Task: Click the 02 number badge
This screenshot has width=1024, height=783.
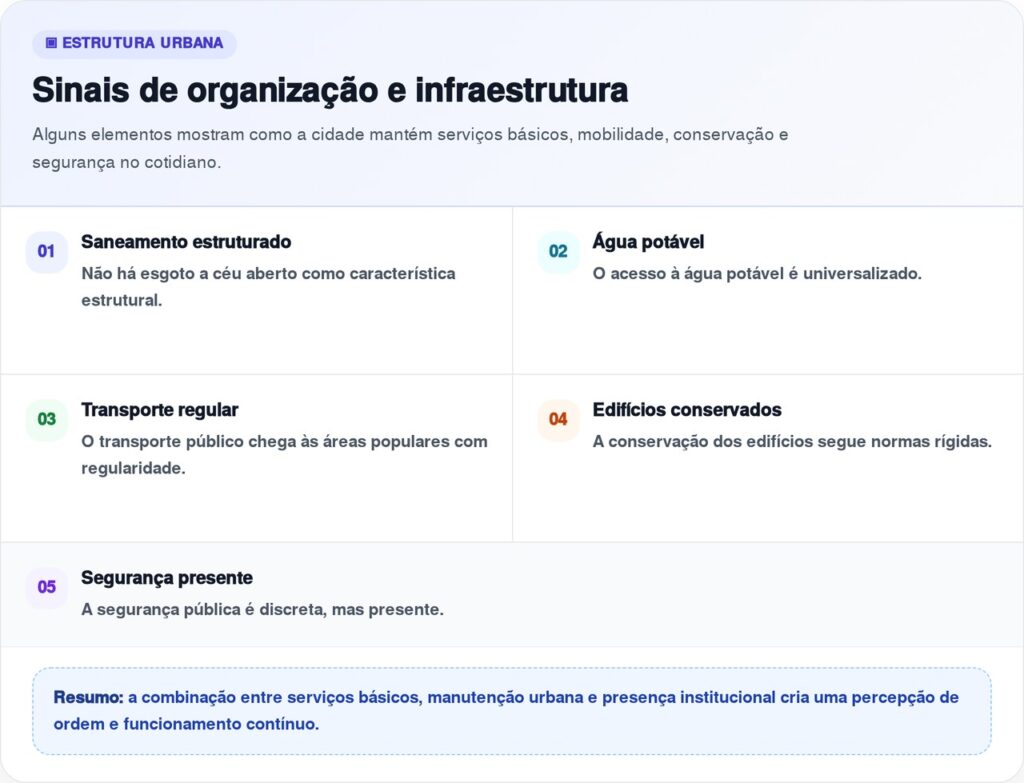Action: coord(558,252)
